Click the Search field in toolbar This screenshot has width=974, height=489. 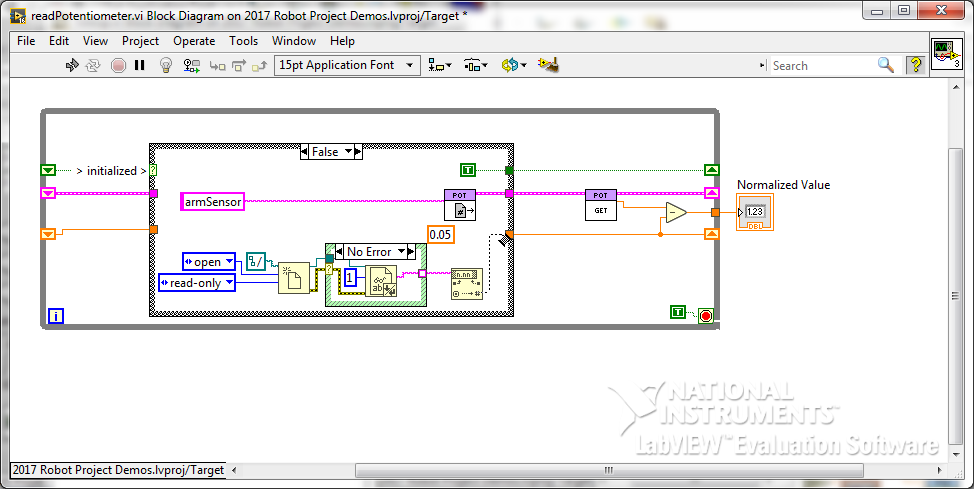(x=820, y=66)
